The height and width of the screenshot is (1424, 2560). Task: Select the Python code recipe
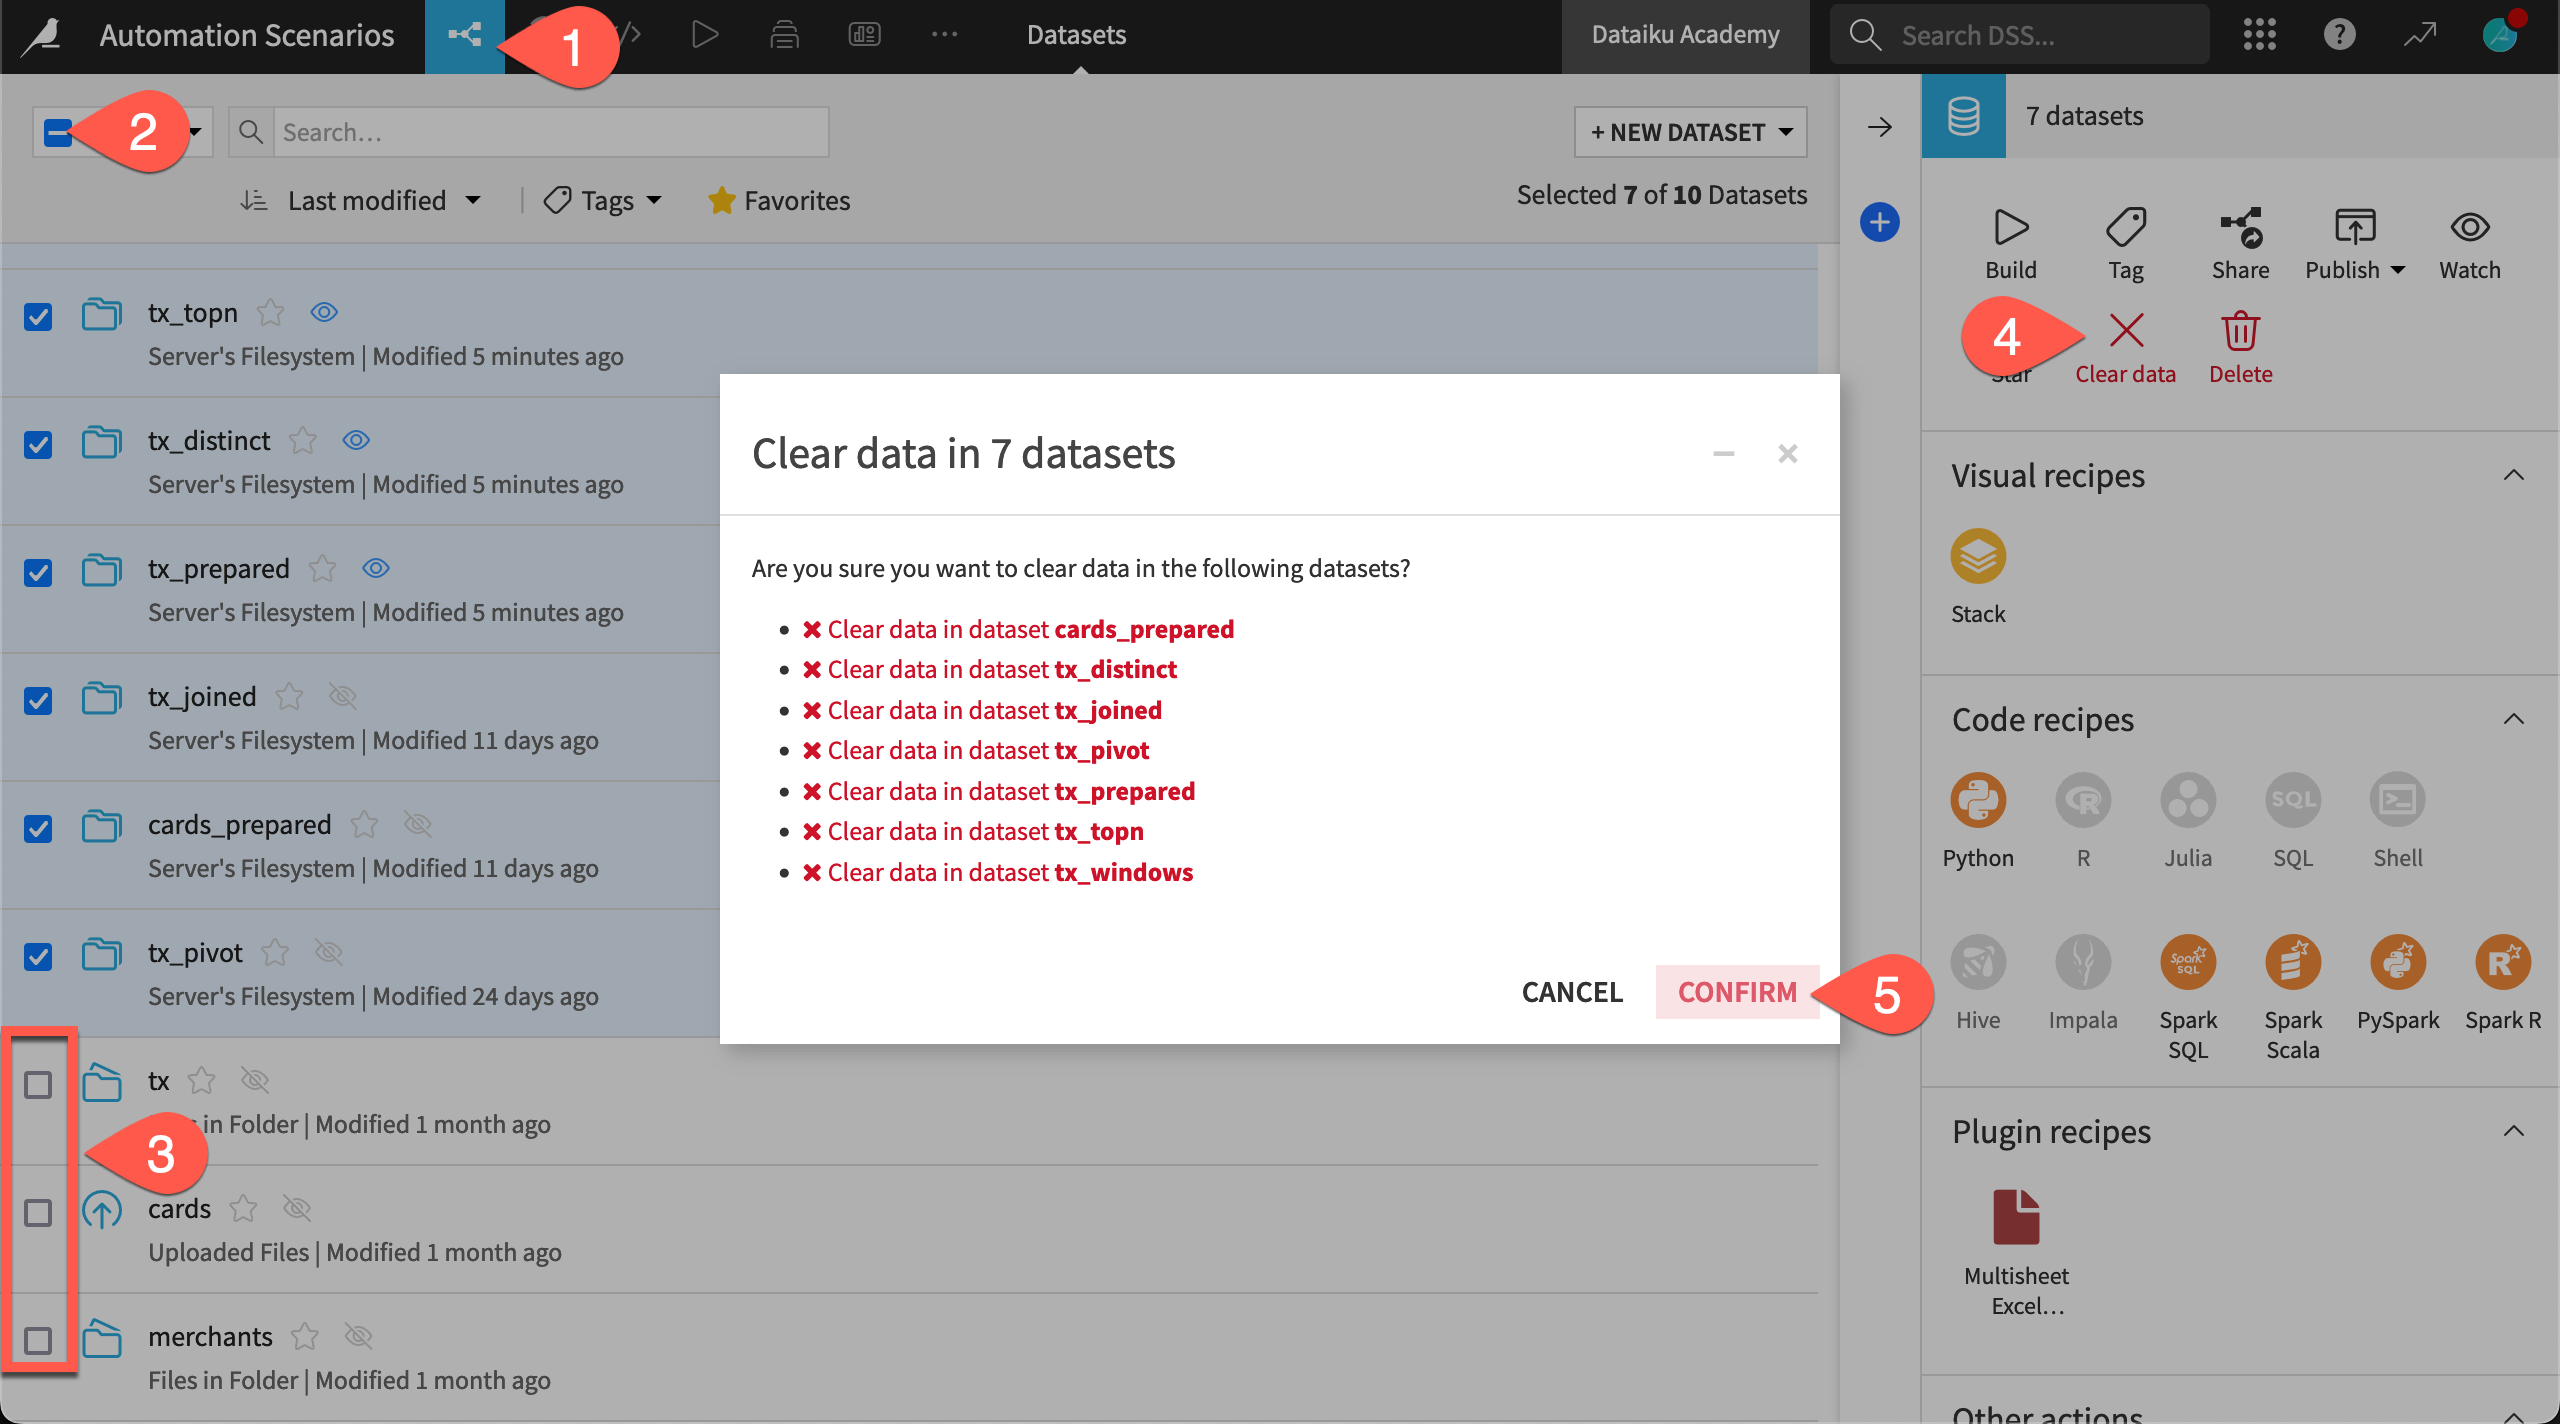(1978, 800)
